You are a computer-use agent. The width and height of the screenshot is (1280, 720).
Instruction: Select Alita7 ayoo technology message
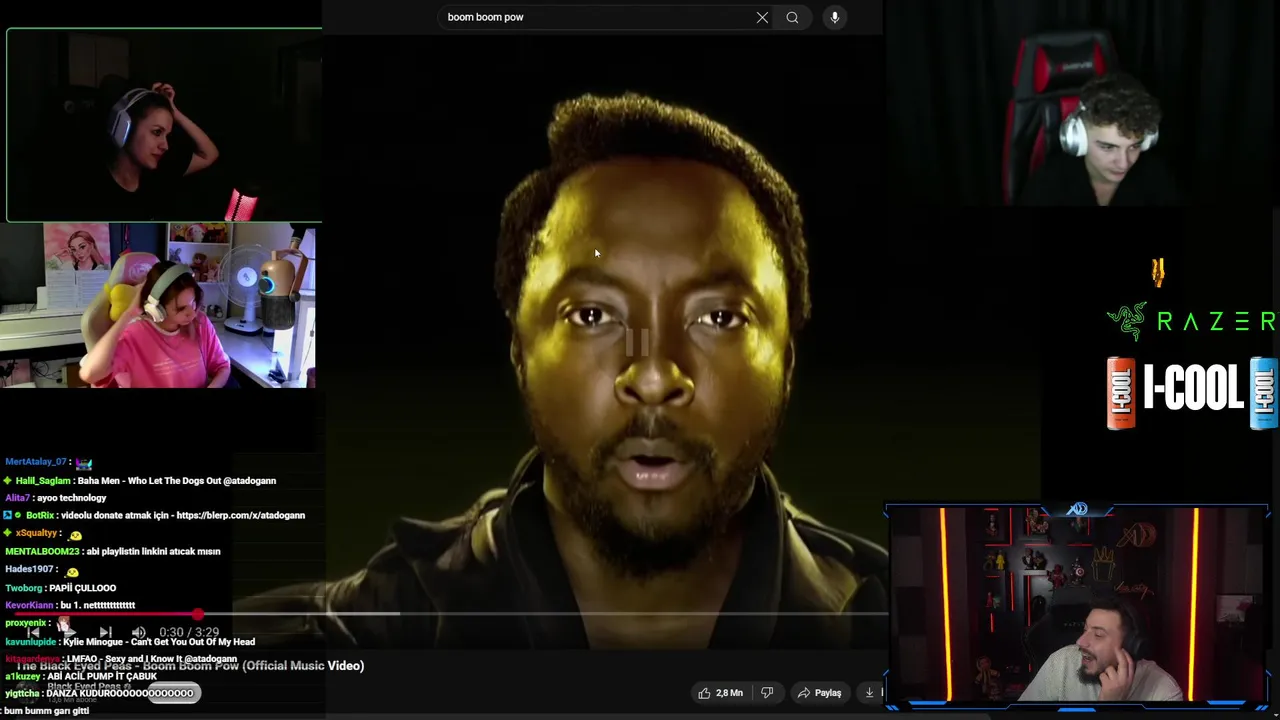coord(56,498)
